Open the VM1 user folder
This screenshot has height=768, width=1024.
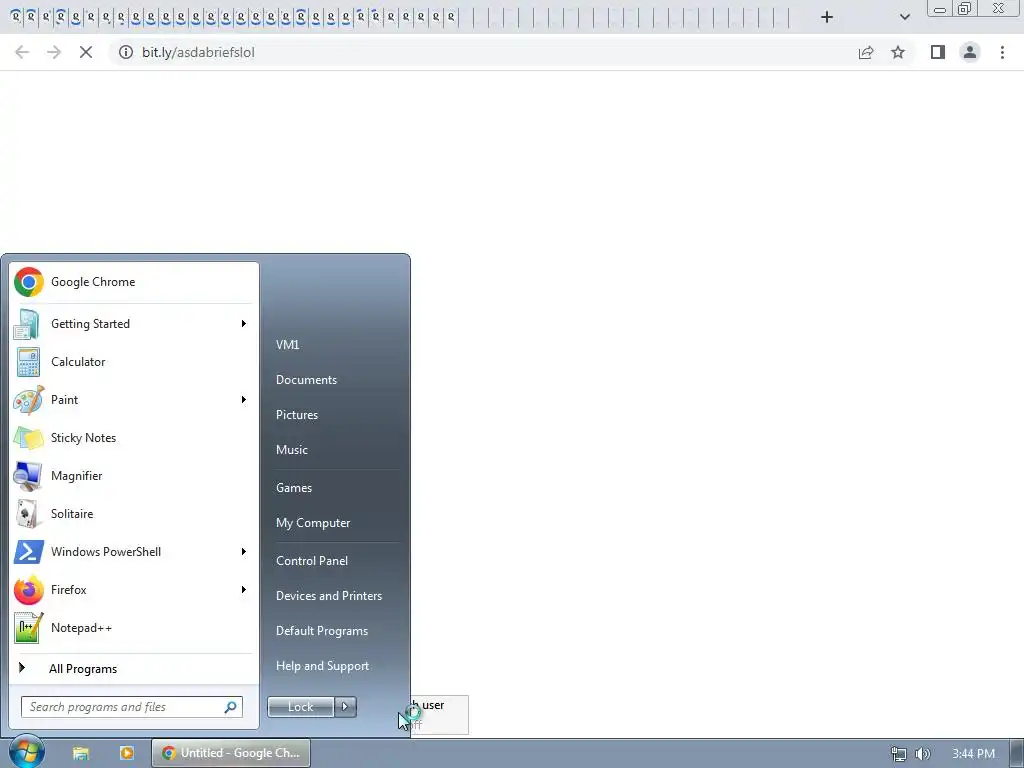point(287,345)
